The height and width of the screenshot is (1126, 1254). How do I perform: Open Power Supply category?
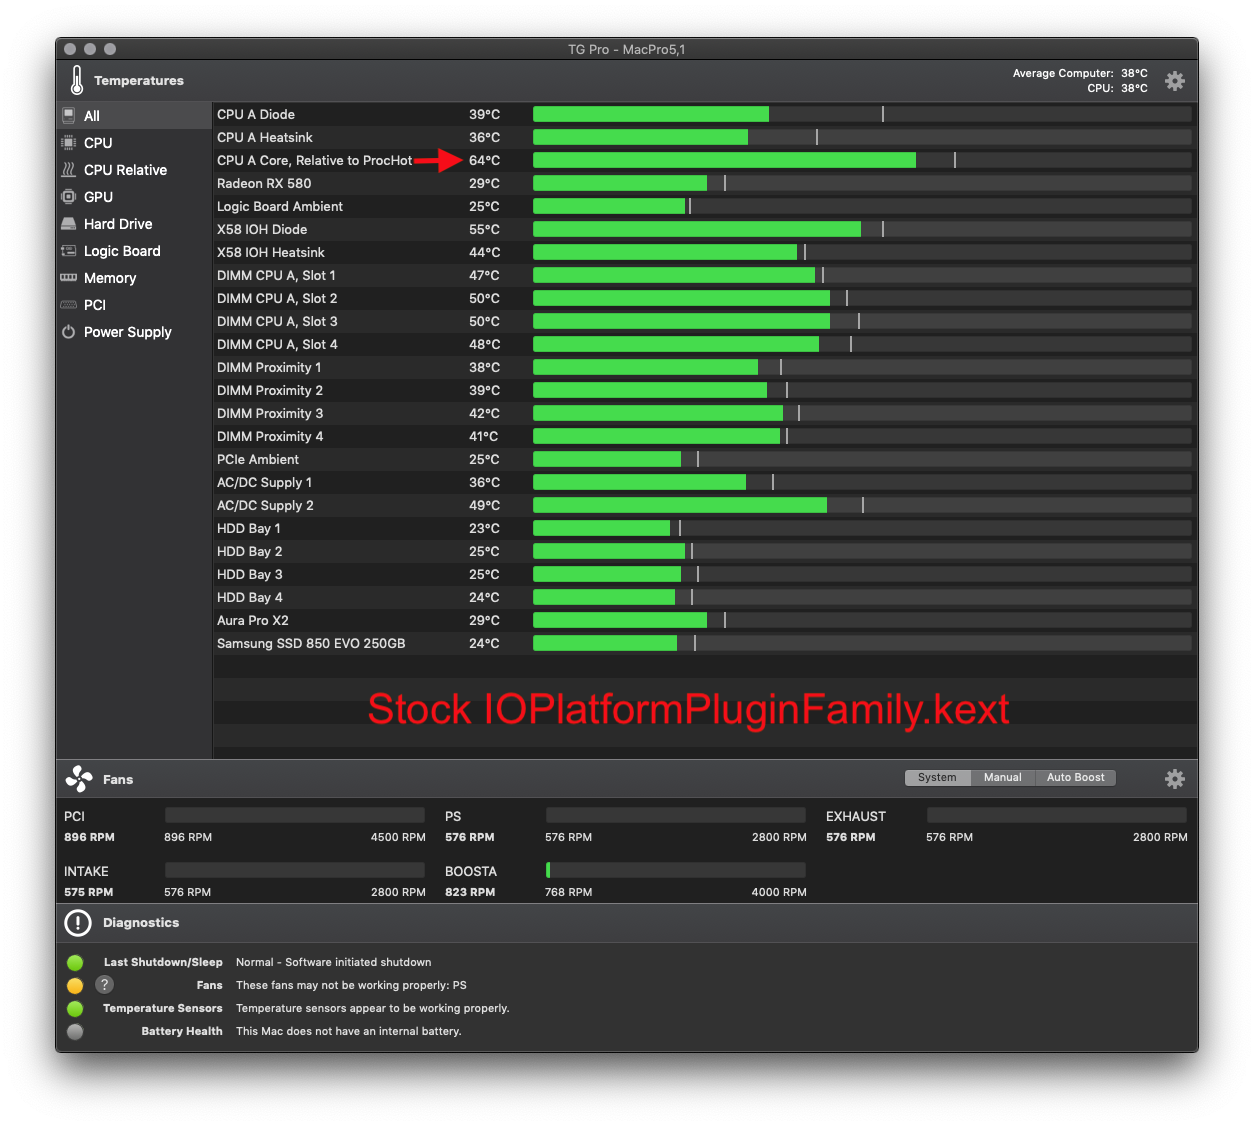point(133,331)
